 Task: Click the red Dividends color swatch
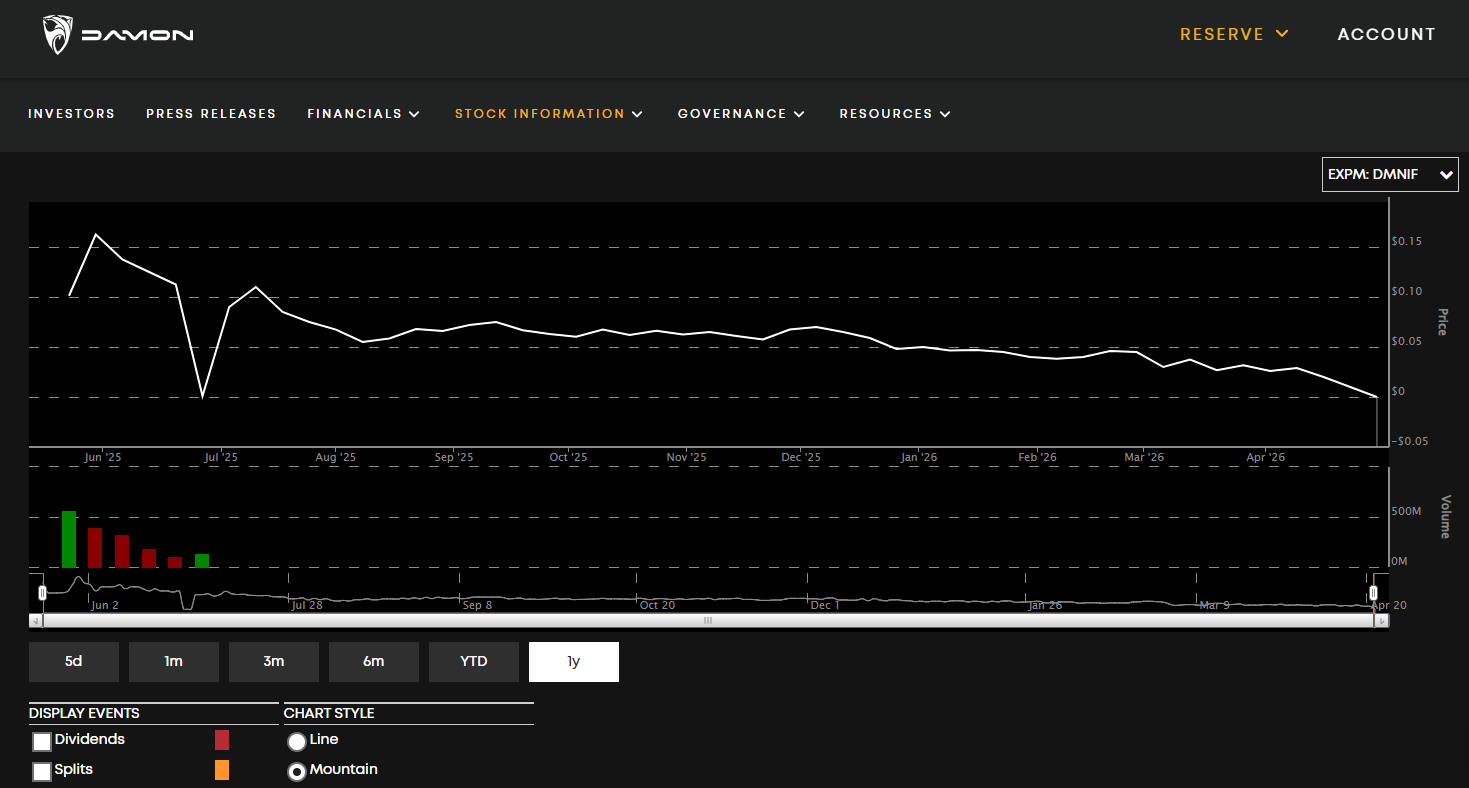click(x=222, y=740)
